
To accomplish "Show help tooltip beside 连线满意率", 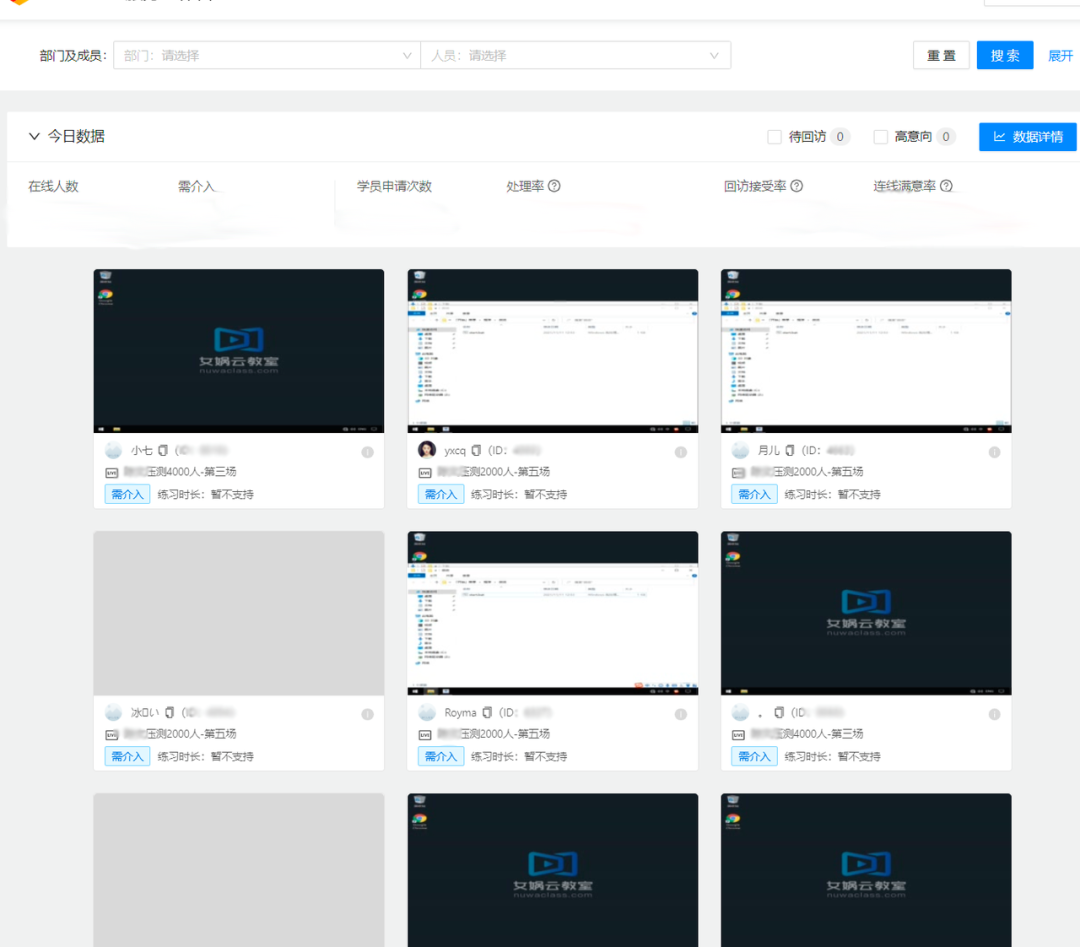I will [946, 186].
